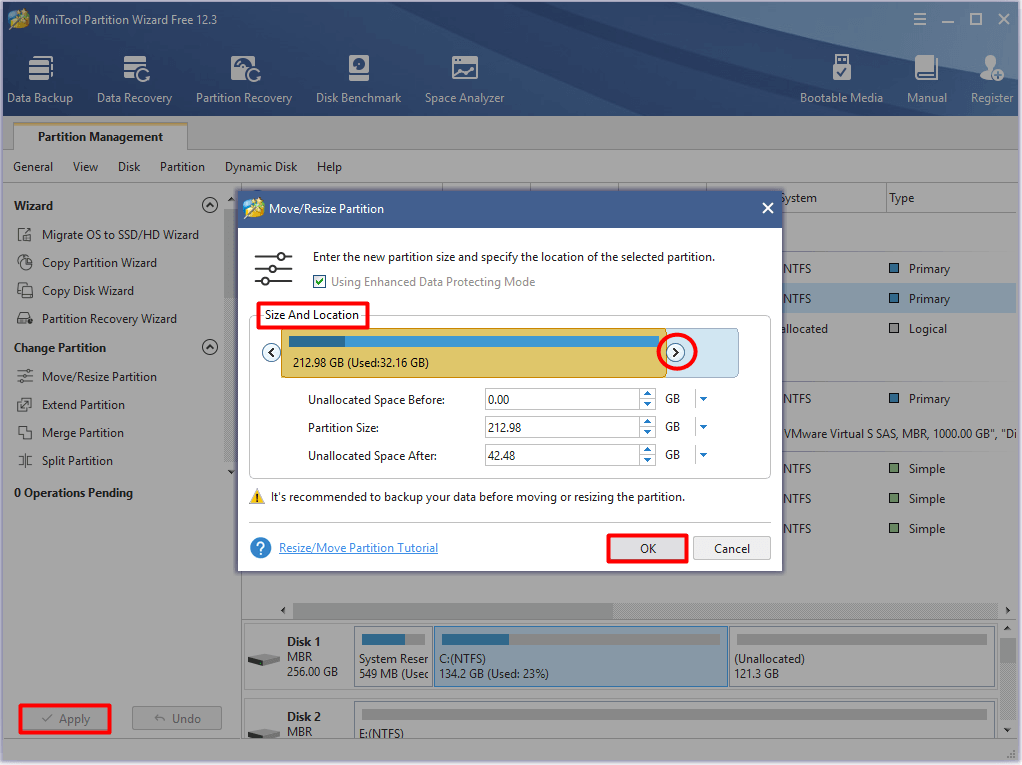This screenshot has width=1022, height=765.
Task: Click the right handle arrow of partition bar
Action: point(675,353)
